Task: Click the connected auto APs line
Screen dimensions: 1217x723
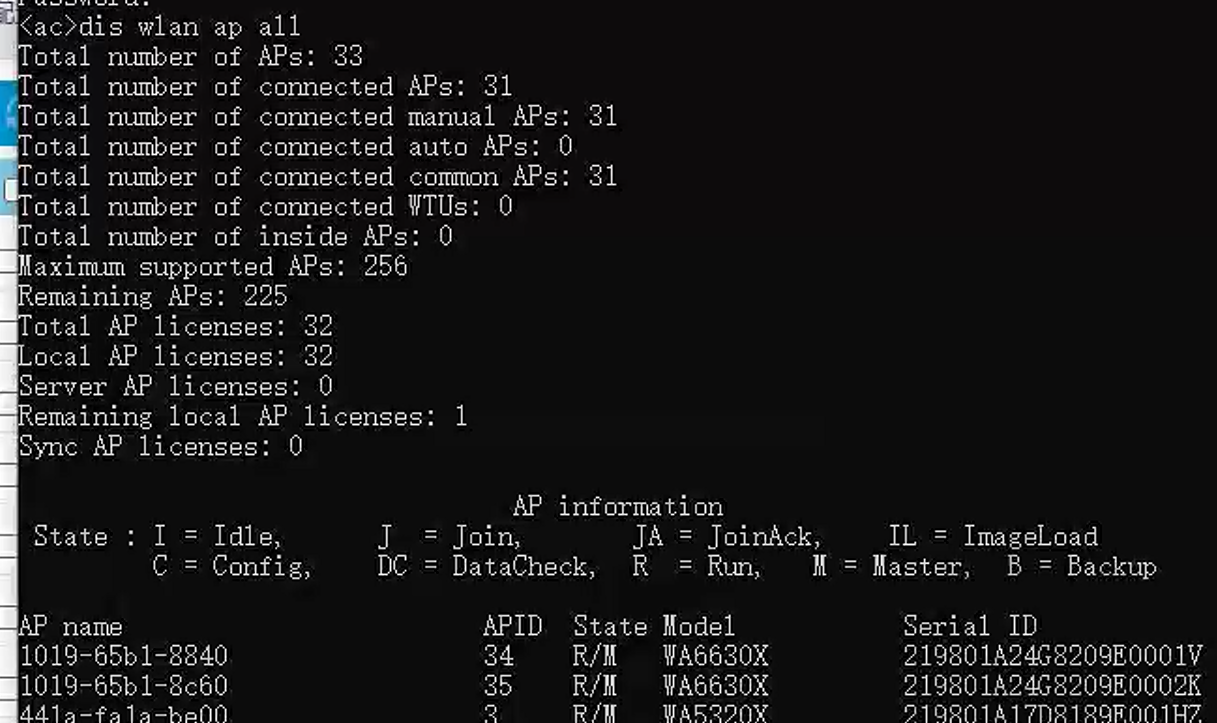Action: pyautogui.click(x=295, y=147)
